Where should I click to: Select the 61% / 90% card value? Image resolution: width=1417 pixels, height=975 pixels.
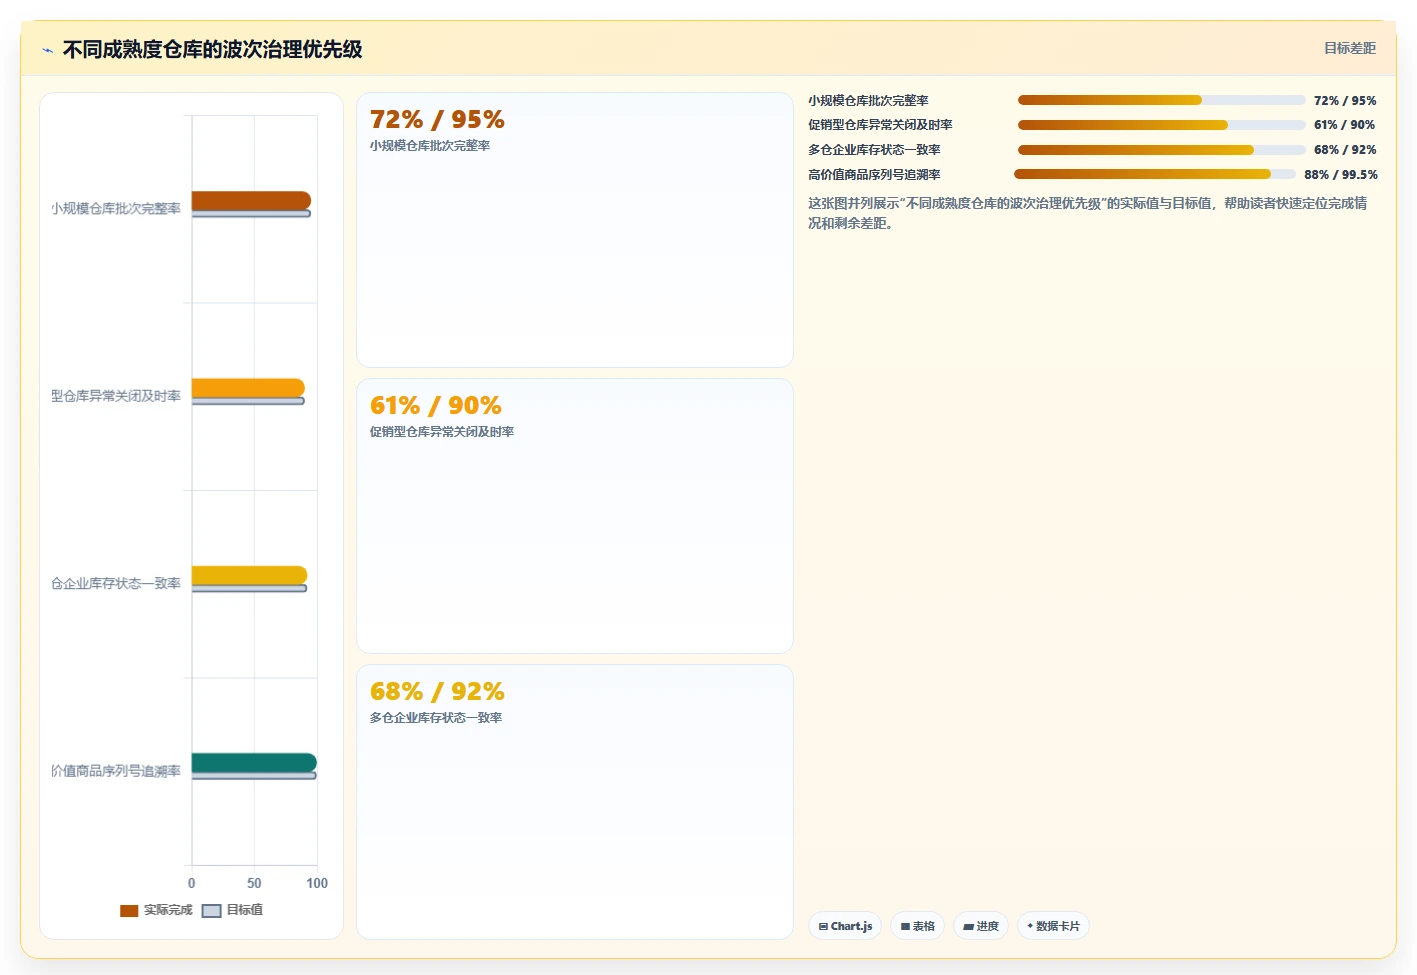[435, 406]
